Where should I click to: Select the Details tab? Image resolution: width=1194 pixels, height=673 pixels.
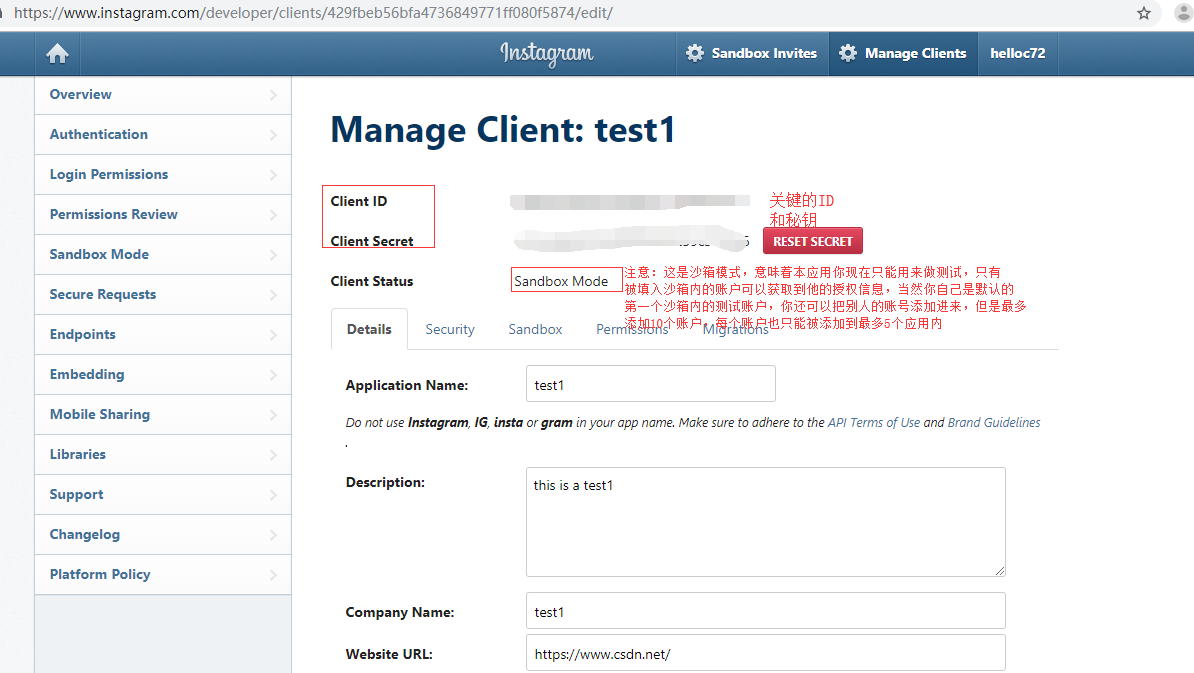tap(369, 330)
